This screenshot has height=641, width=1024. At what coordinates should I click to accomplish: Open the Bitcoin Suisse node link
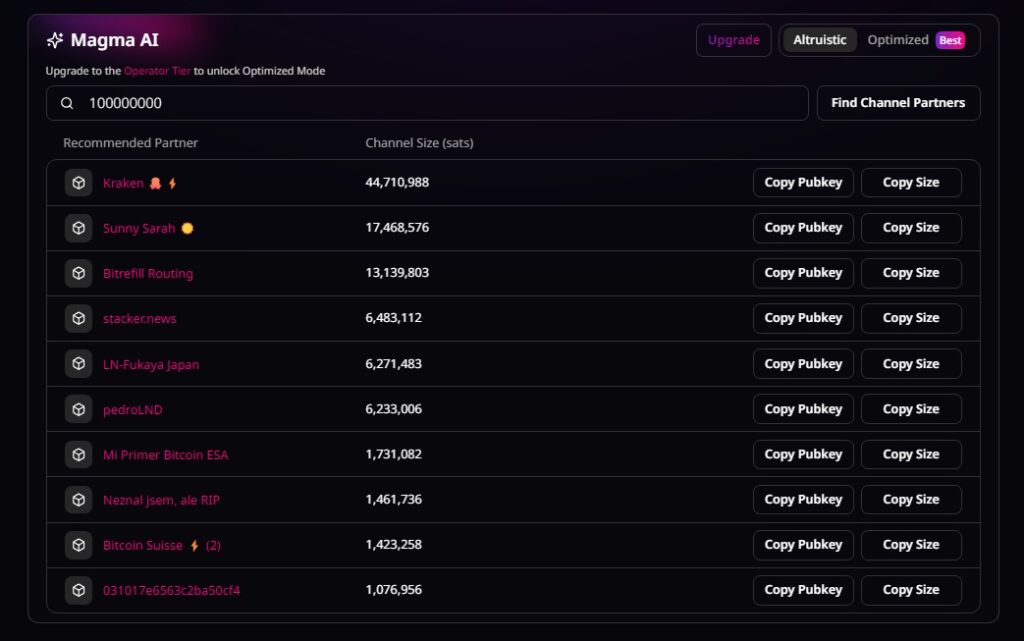tap(142, 545)
